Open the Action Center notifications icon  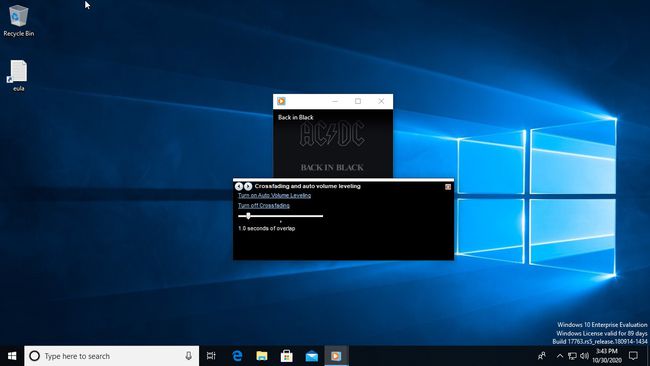(x=633, y=356)
